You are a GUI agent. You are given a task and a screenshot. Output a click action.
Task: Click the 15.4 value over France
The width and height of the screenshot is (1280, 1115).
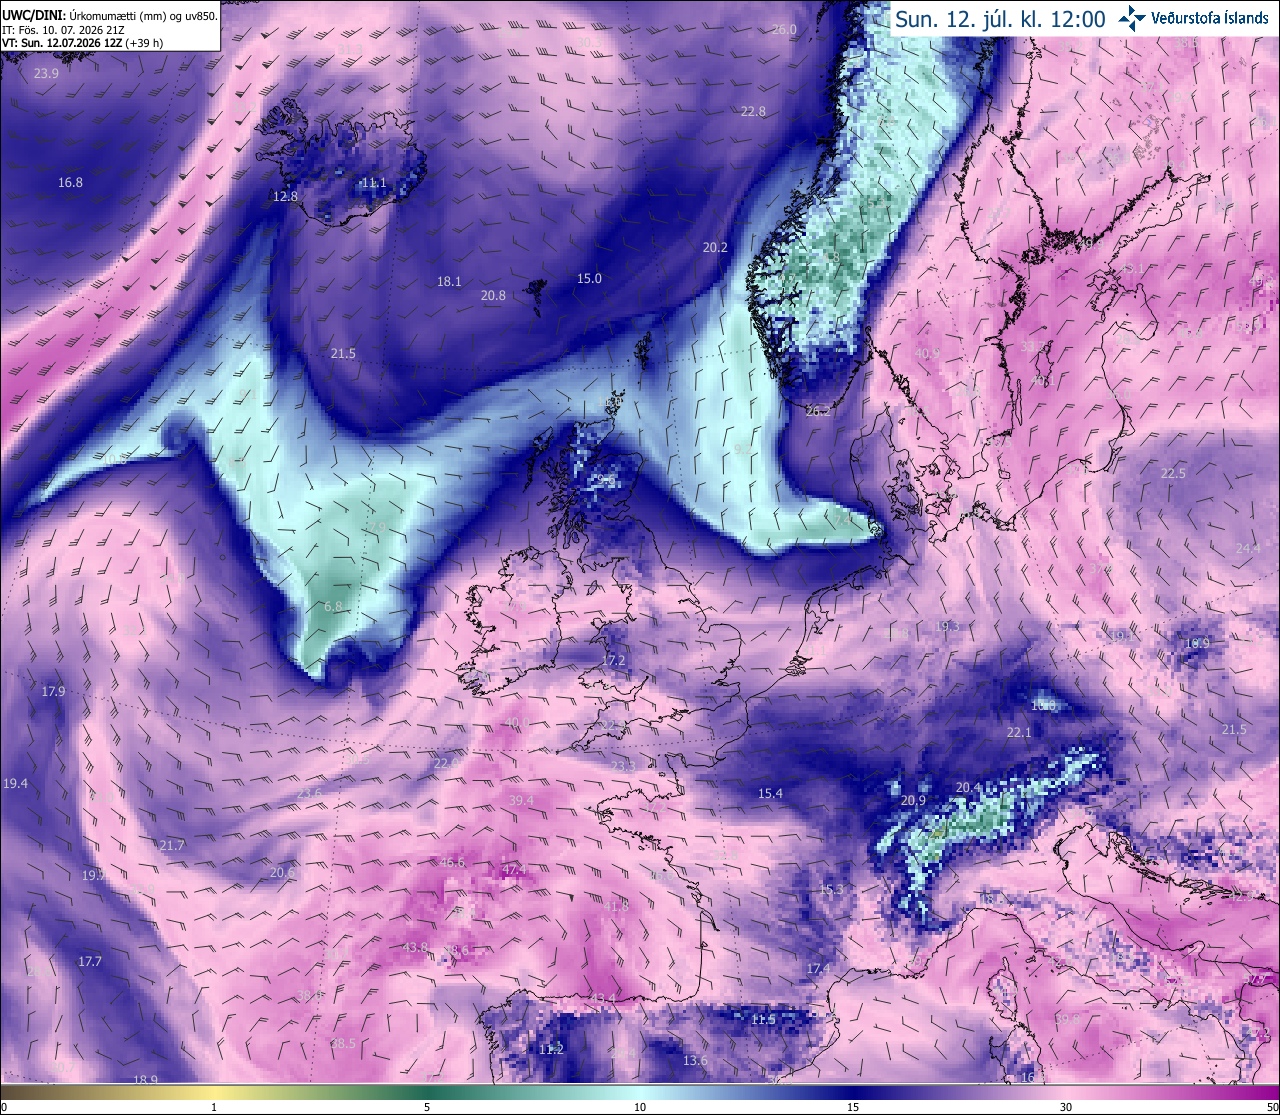click(770, 793)
